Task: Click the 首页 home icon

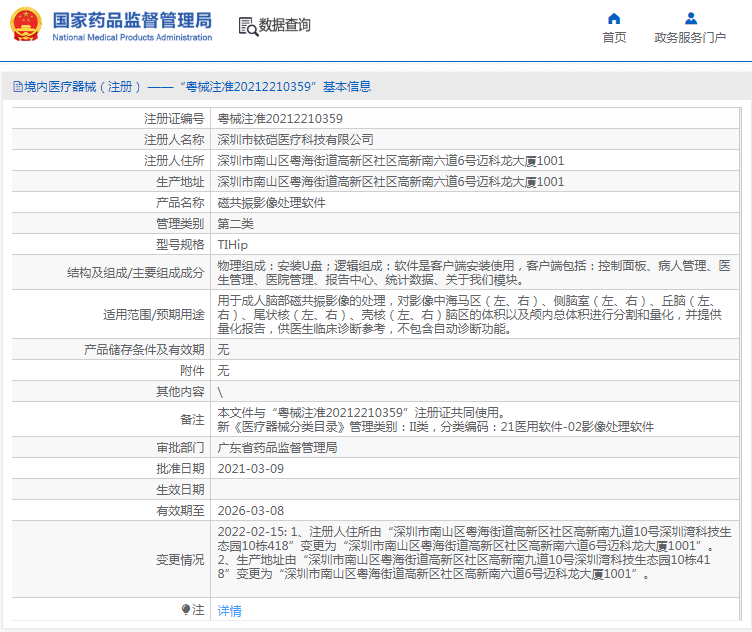Action: pos(614,18)
